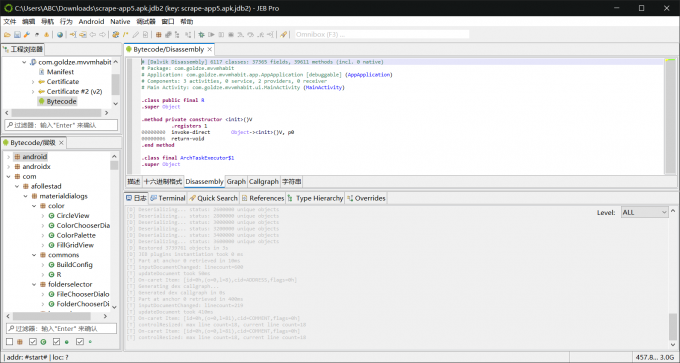
Task: Click the gear-stack icon after orange grid
Action: 168,35
